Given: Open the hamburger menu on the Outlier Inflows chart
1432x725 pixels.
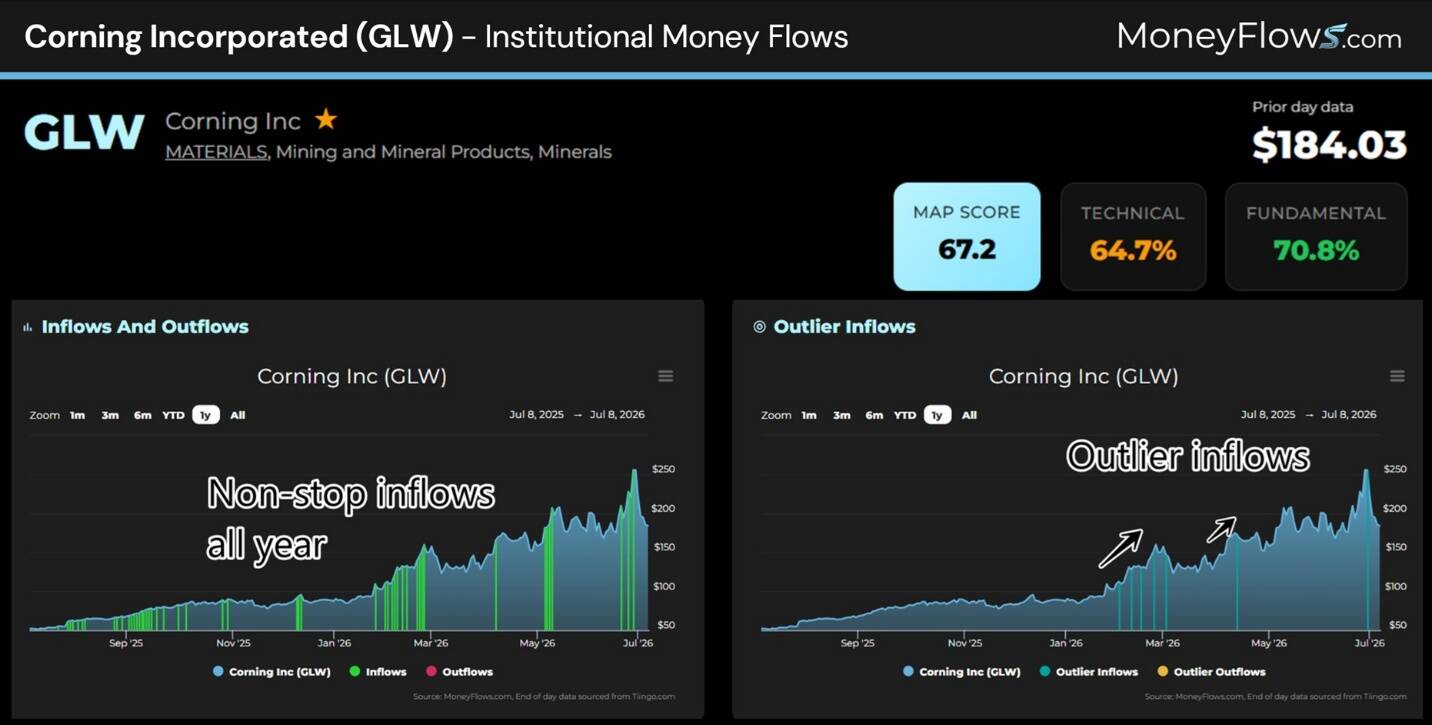Looking at the screenshot, I should tap(1397, 376).
